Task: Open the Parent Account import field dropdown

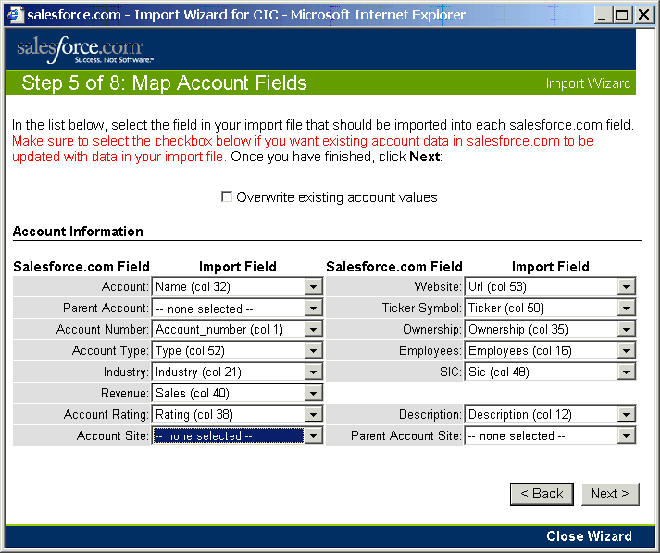Action: [237, 308]
